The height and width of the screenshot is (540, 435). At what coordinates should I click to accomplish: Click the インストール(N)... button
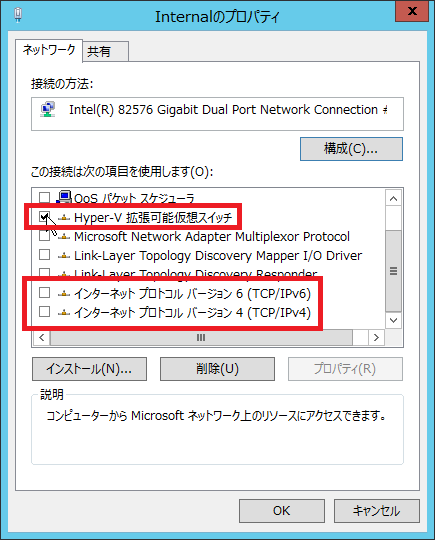pyautogui.click(x=90, y=369)
